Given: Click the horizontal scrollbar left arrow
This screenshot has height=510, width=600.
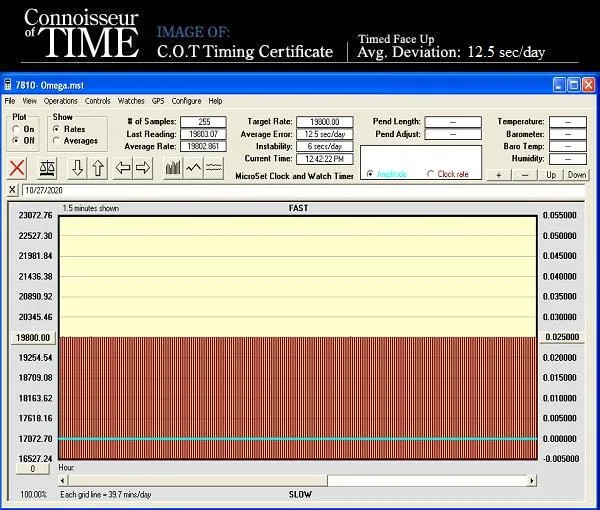Looking at the screenshot, I should coord(63,480).
